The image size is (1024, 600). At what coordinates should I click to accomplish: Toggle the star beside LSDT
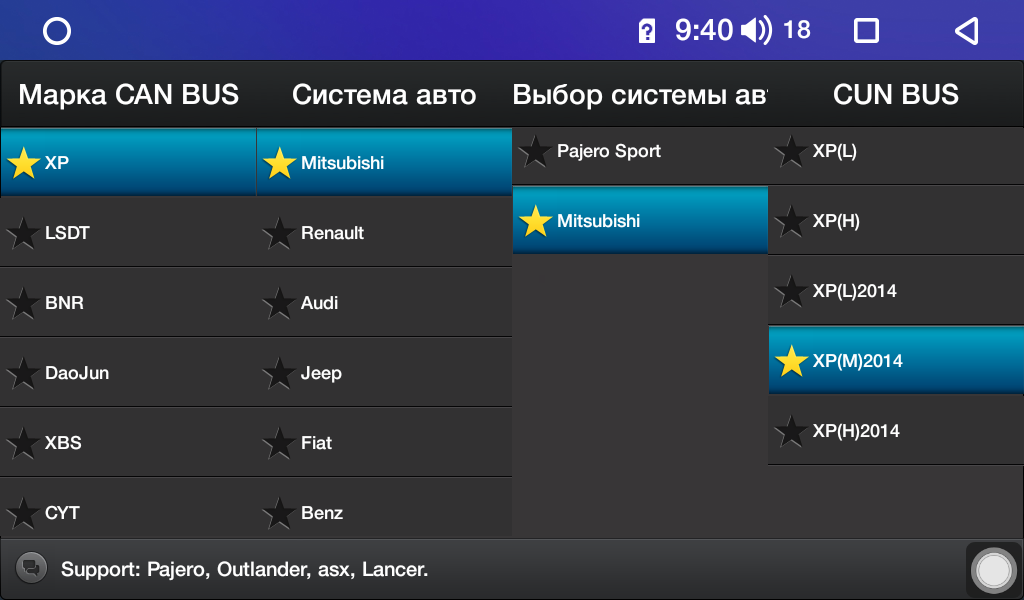[x=24, y=233]
